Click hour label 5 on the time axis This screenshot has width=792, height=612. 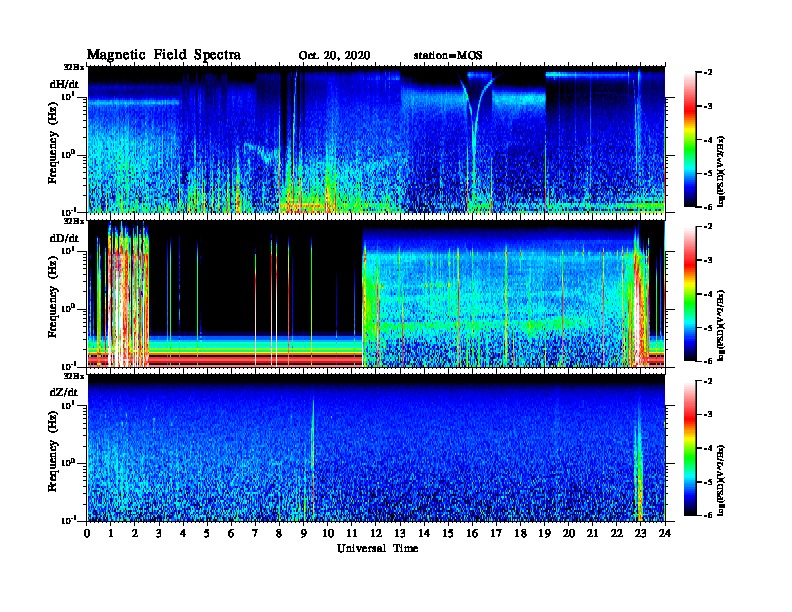click(207, 533)
